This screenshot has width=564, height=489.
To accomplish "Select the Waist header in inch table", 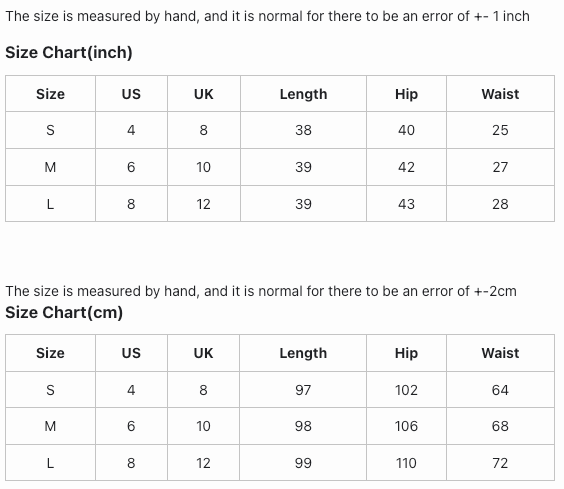I will [500, 94].
